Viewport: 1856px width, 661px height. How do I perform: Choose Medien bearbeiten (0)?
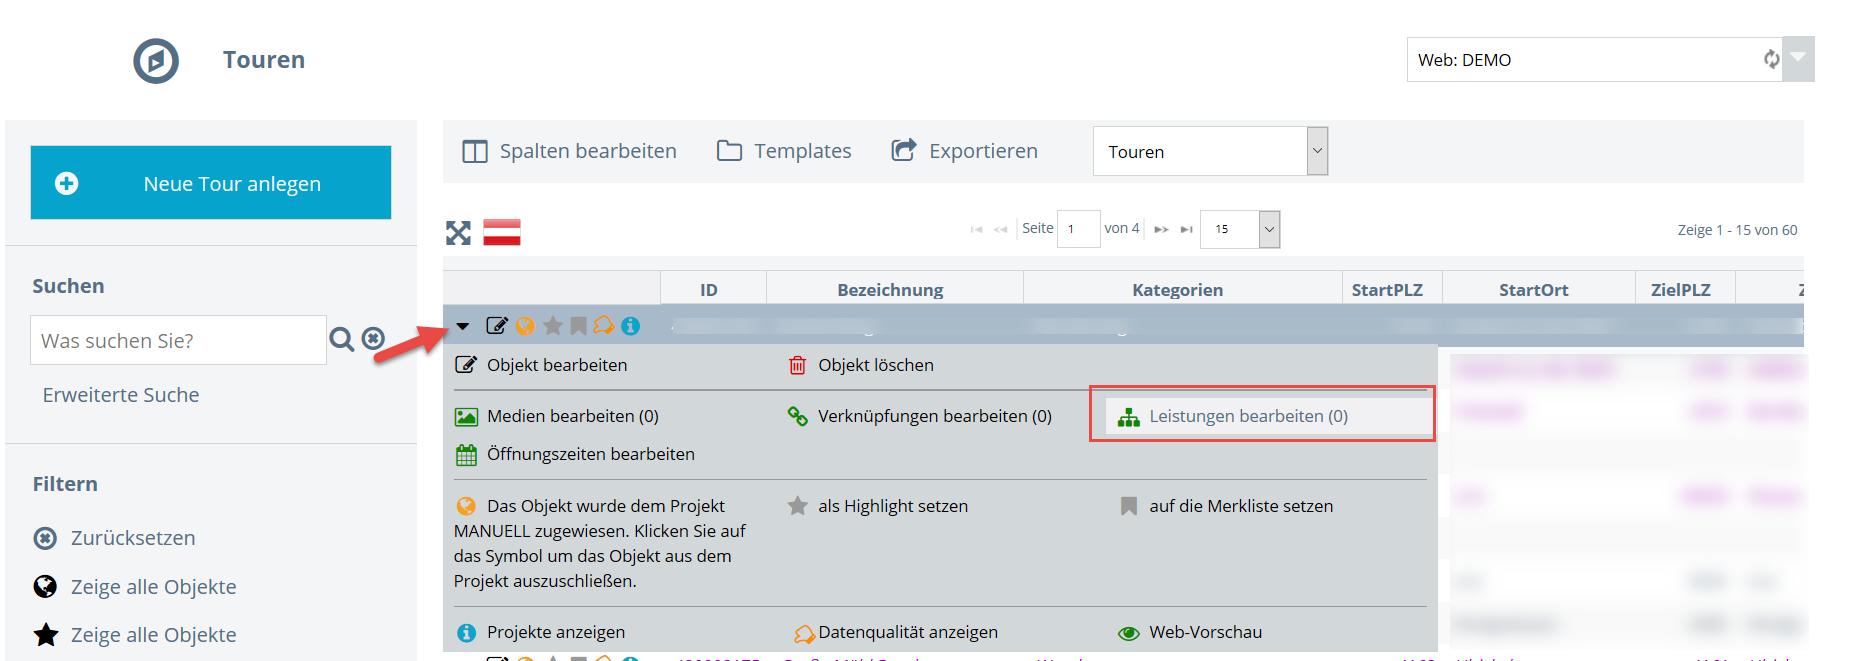[557, 416]
